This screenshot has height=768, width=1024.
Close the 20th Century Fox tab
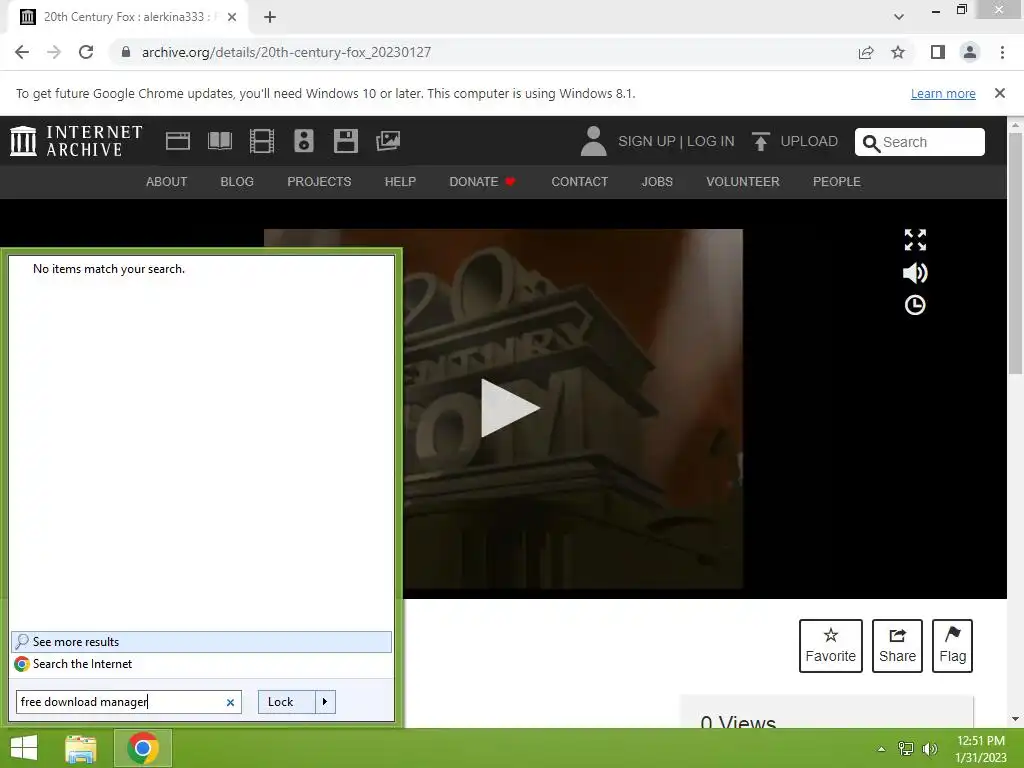pyautogui.click(x=232, y=17)
